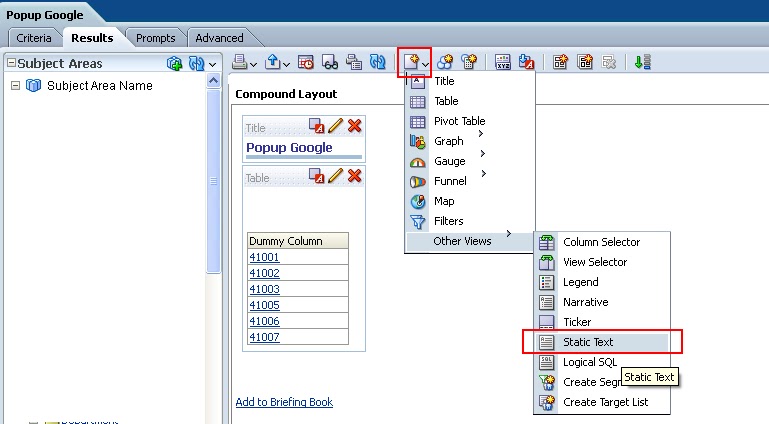Image resolution: width=769 pixels, height=424 pixels.
Task: Click the New View toolbar icon
Action: (411, 62)
